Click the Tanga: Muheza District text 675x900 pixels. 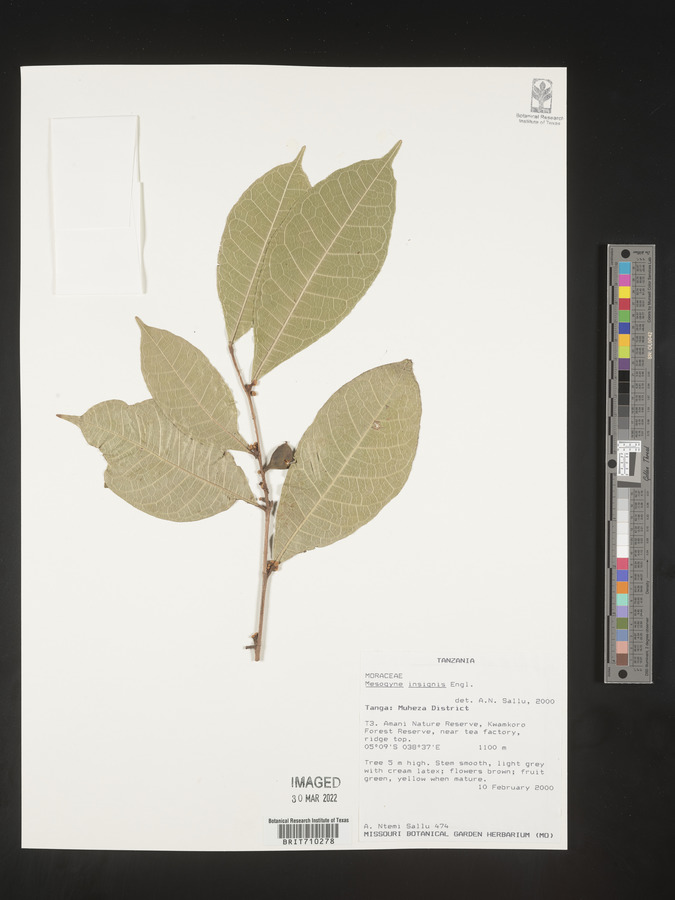(x=417, y=708)
